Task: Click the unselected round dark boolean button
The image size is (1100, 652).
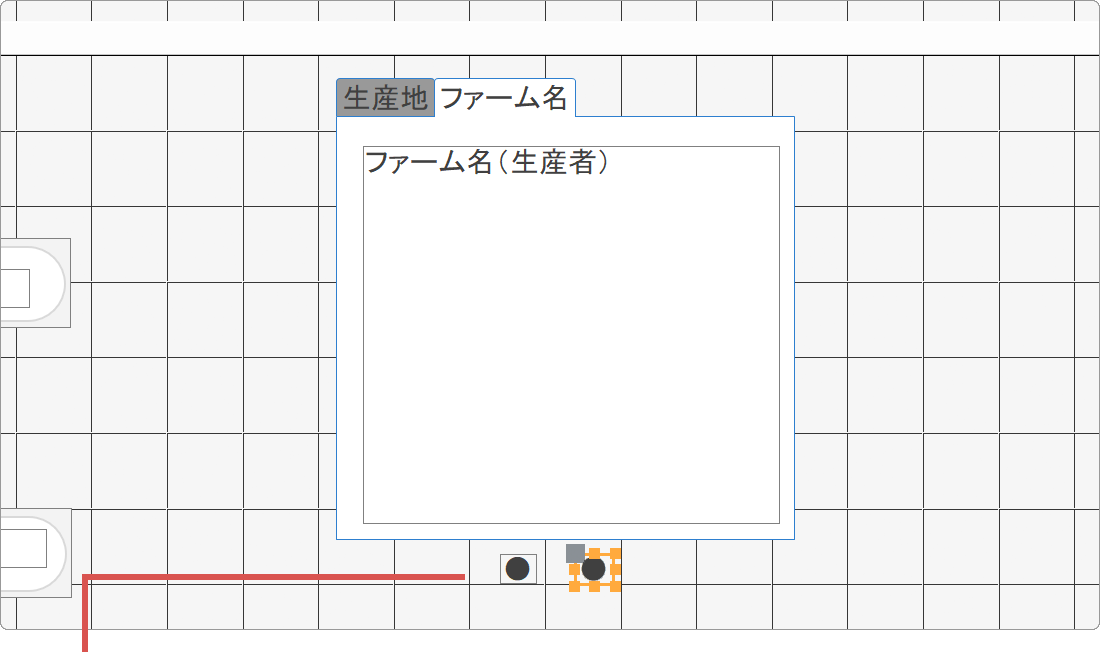Action: click(x=518, y=568)
